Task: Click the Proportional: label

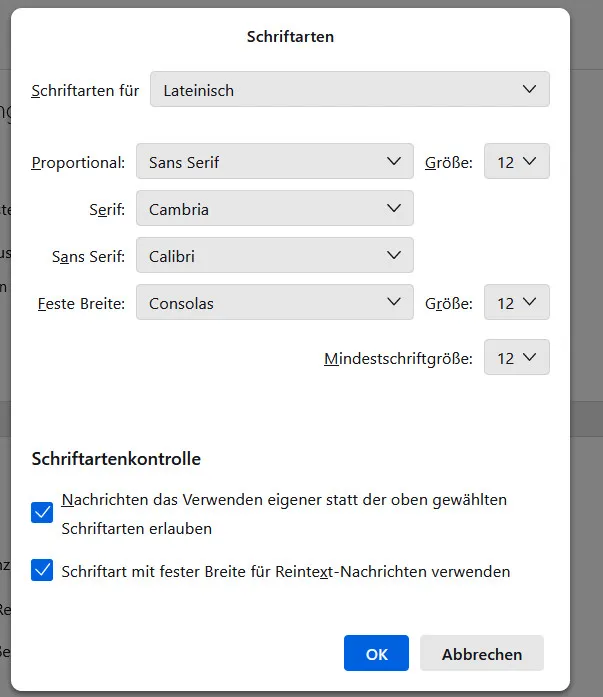Action: pos(78,163)
